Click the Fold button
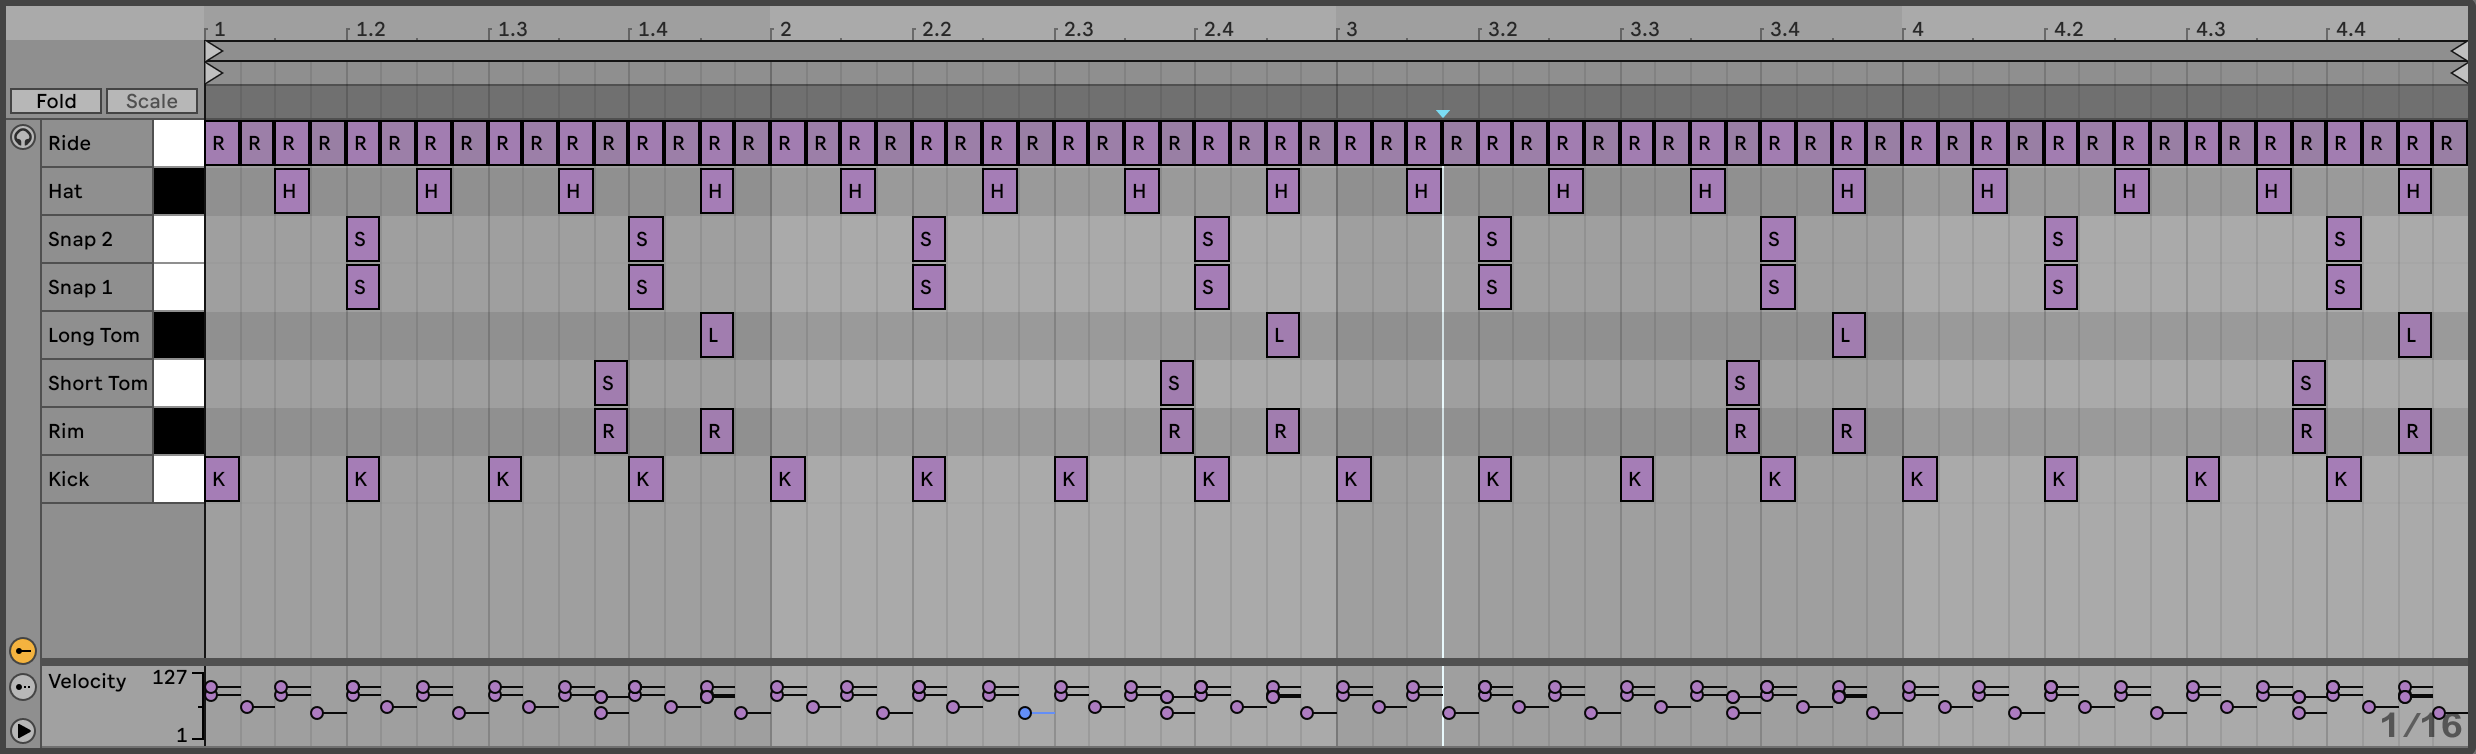 [x=56, y=101]
